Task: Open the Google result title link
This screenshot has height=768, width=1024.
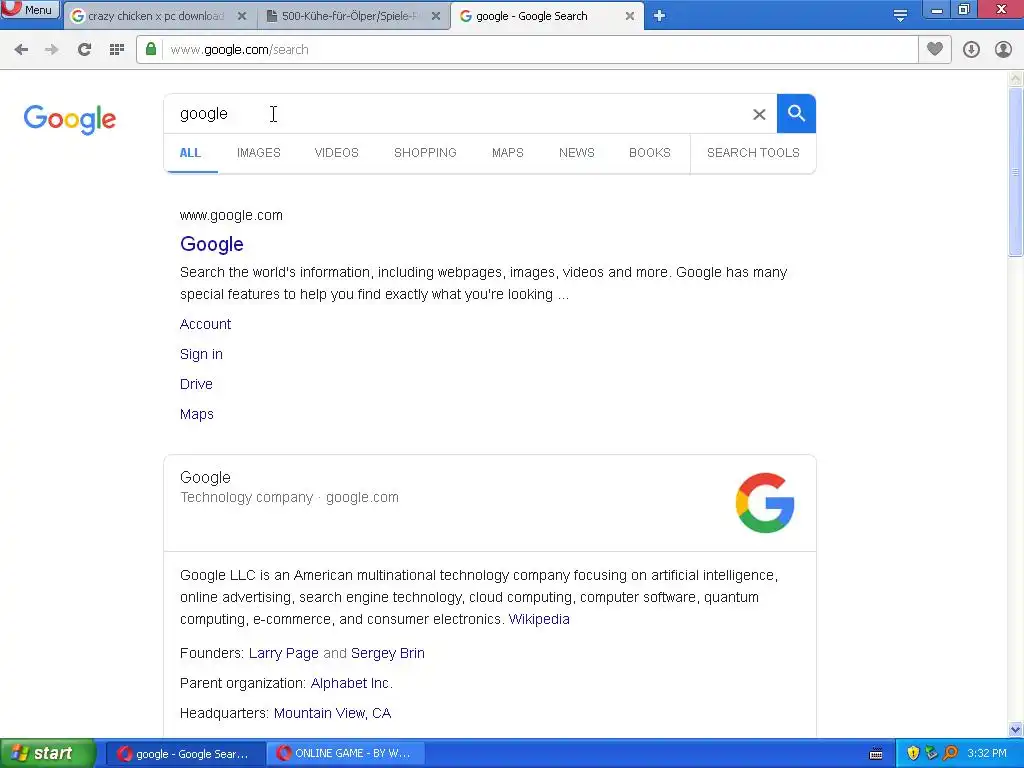Action: coord(212,244)
